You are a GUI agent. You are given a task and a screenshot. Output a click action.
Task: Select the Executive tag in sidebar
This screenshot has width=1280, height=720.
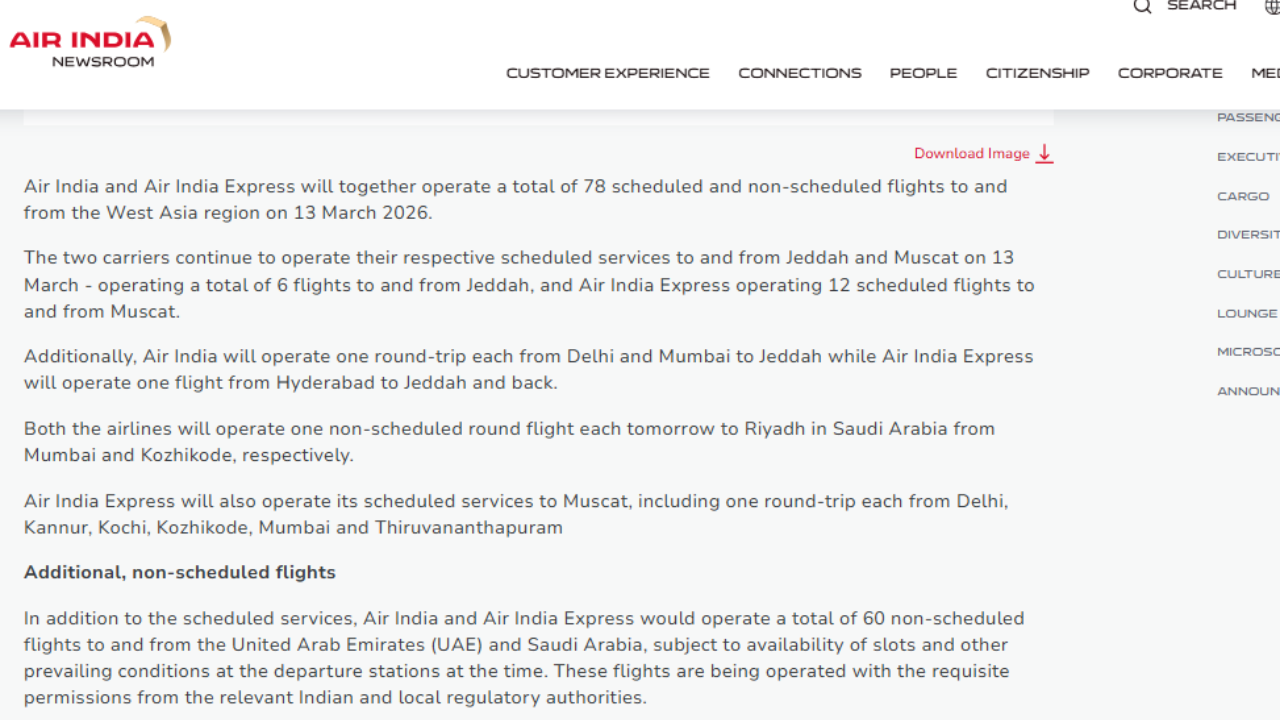[x=1247, y=157]
